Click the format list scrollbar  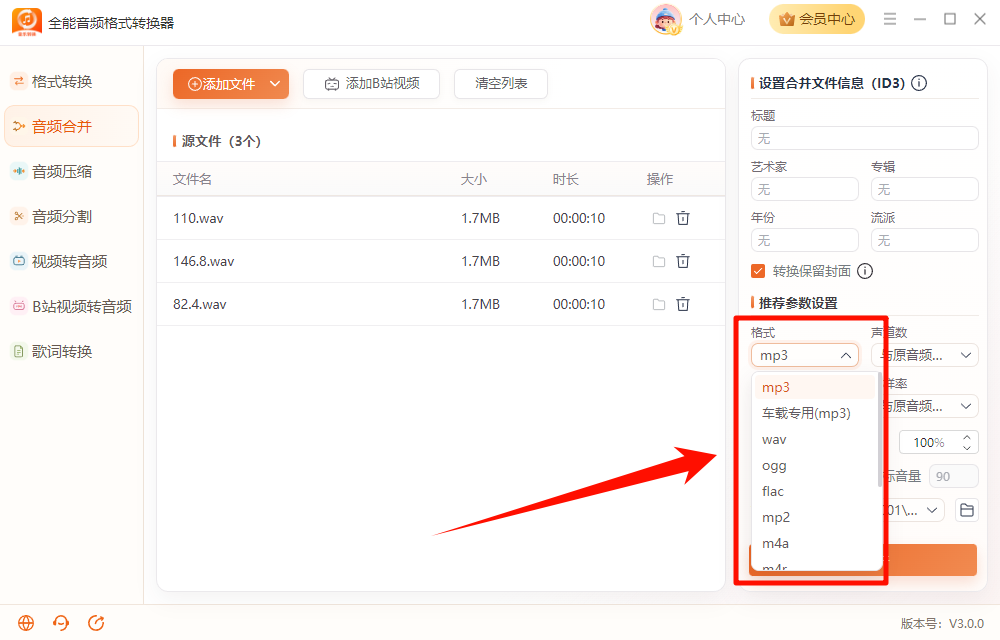(880, 431)
